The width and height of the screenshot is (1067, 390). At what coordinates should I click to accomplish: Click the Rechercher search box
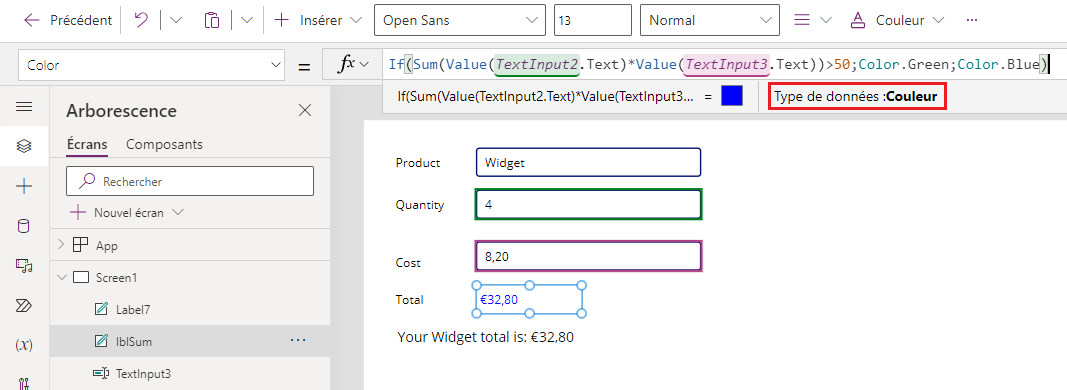point(190,181)
